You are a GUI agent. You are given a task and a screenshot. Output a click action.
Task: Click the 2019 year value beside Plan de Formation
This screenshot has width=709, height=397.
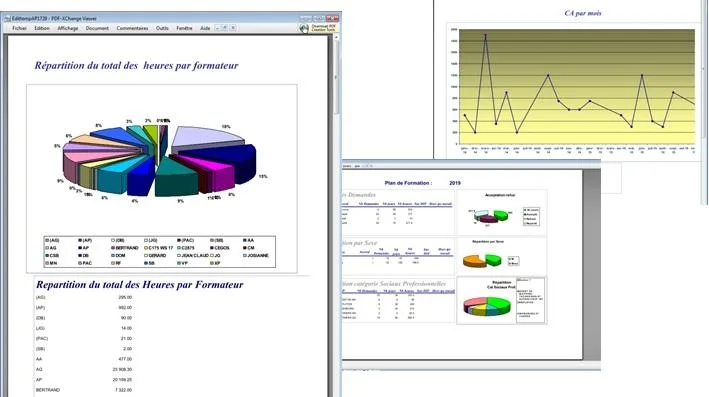pyautogui.click(x=455, y=183)
